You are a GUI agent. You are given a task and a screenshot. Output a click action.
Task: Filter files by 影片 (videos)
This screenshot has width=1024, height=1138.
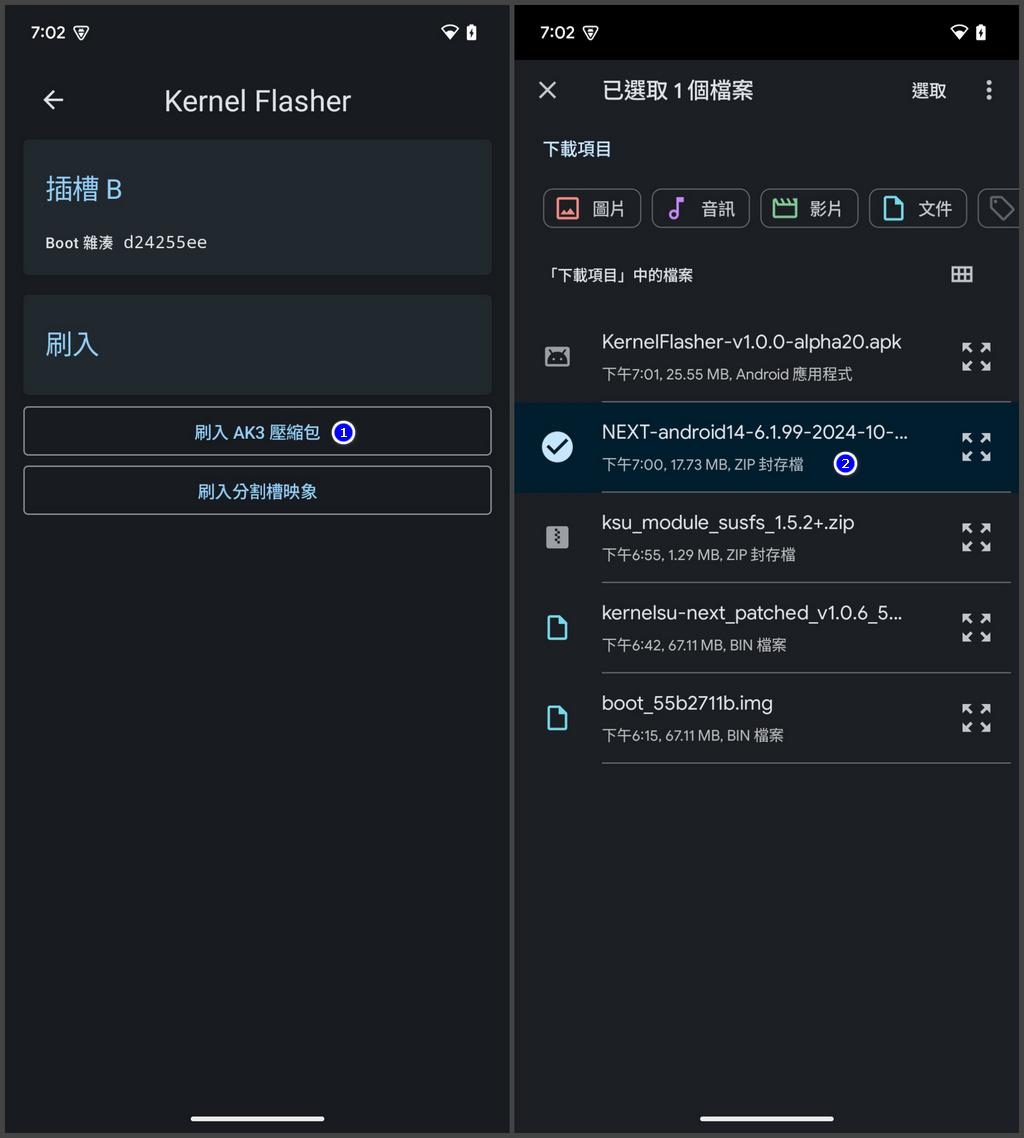(x=809, y=208)
